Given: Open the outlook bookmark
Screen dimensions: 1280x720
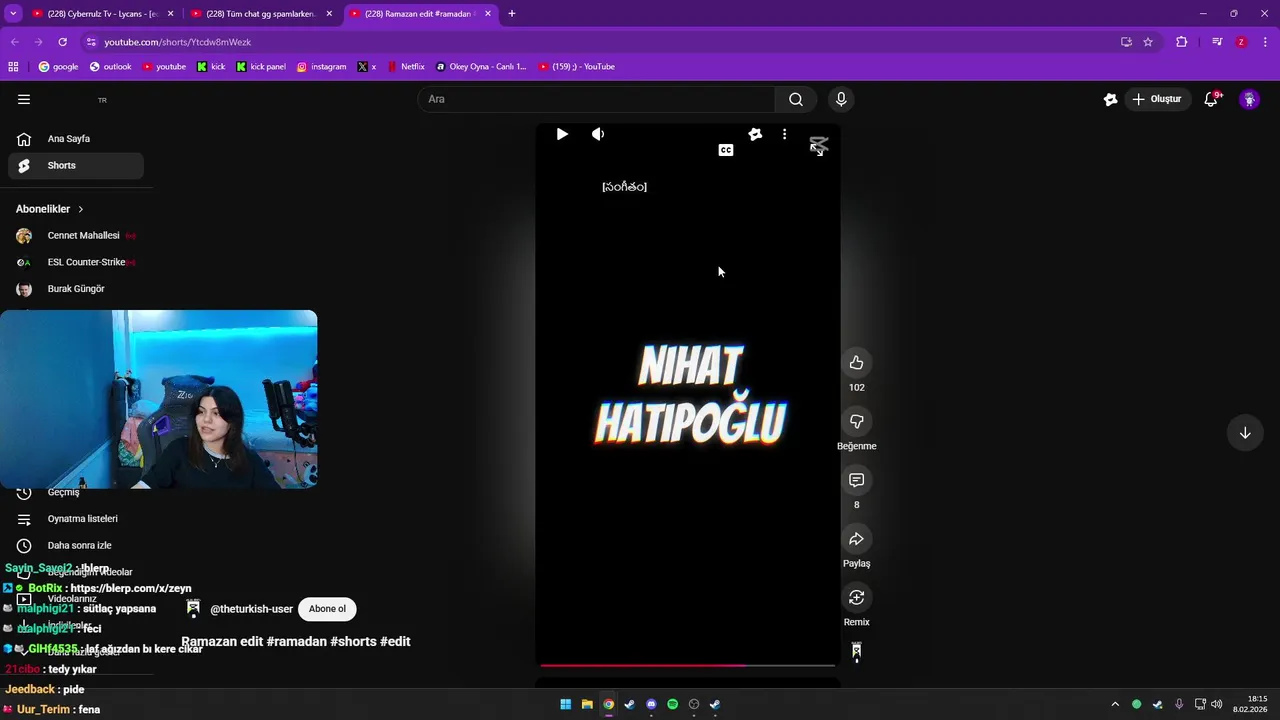Looking at the screenshot, I should 110,67.
